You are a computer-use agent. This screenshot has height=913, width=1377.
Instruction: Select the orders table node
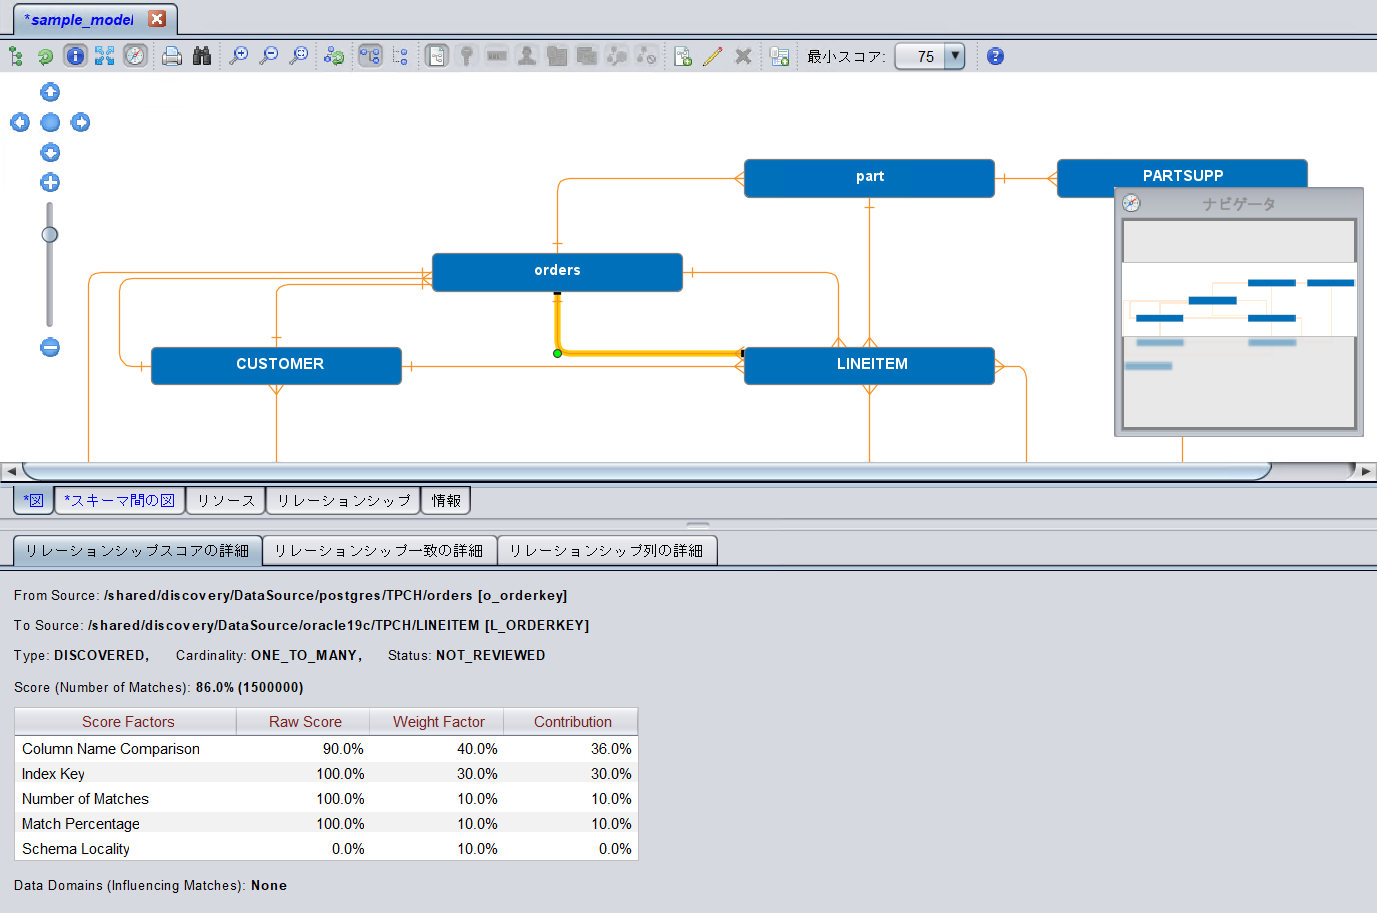coord(557,272)
